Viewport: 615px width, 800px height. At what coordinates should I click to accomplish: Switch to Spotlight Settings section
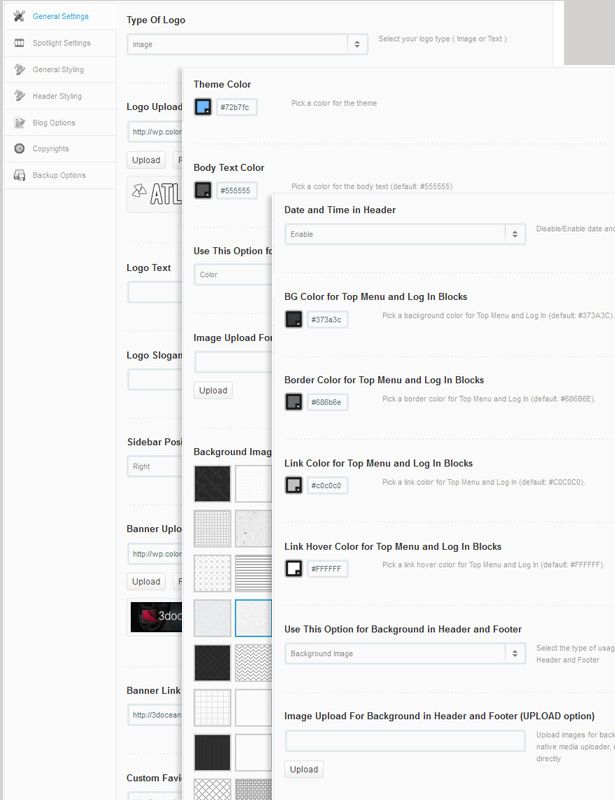click(61, 43)
